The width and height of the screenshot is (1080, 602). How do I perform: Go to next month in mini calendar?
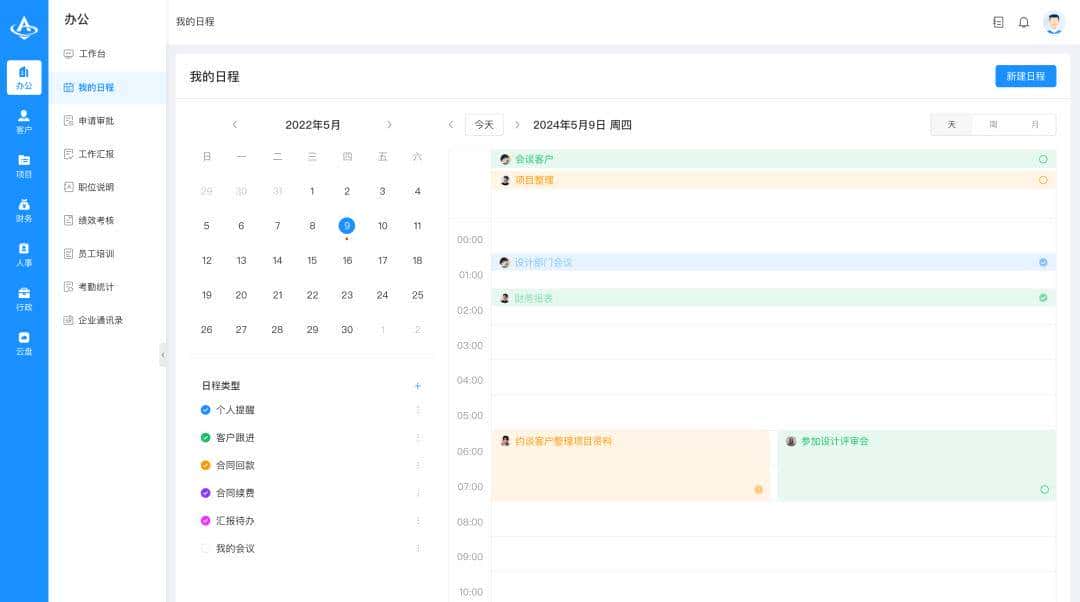pos(389,125)
